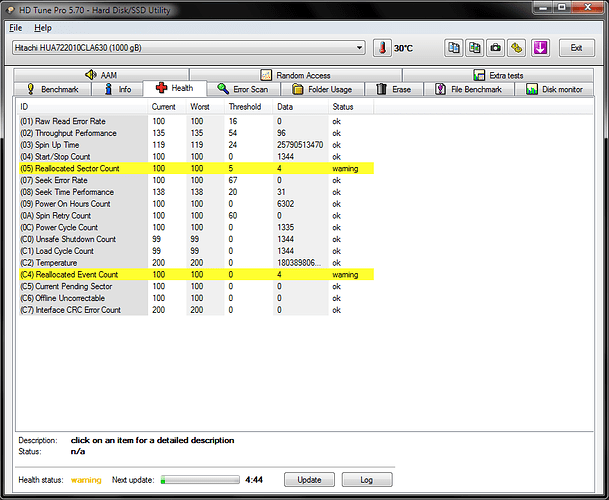
Task: Click the orange Health status warning text
Action: pos(86,480)
